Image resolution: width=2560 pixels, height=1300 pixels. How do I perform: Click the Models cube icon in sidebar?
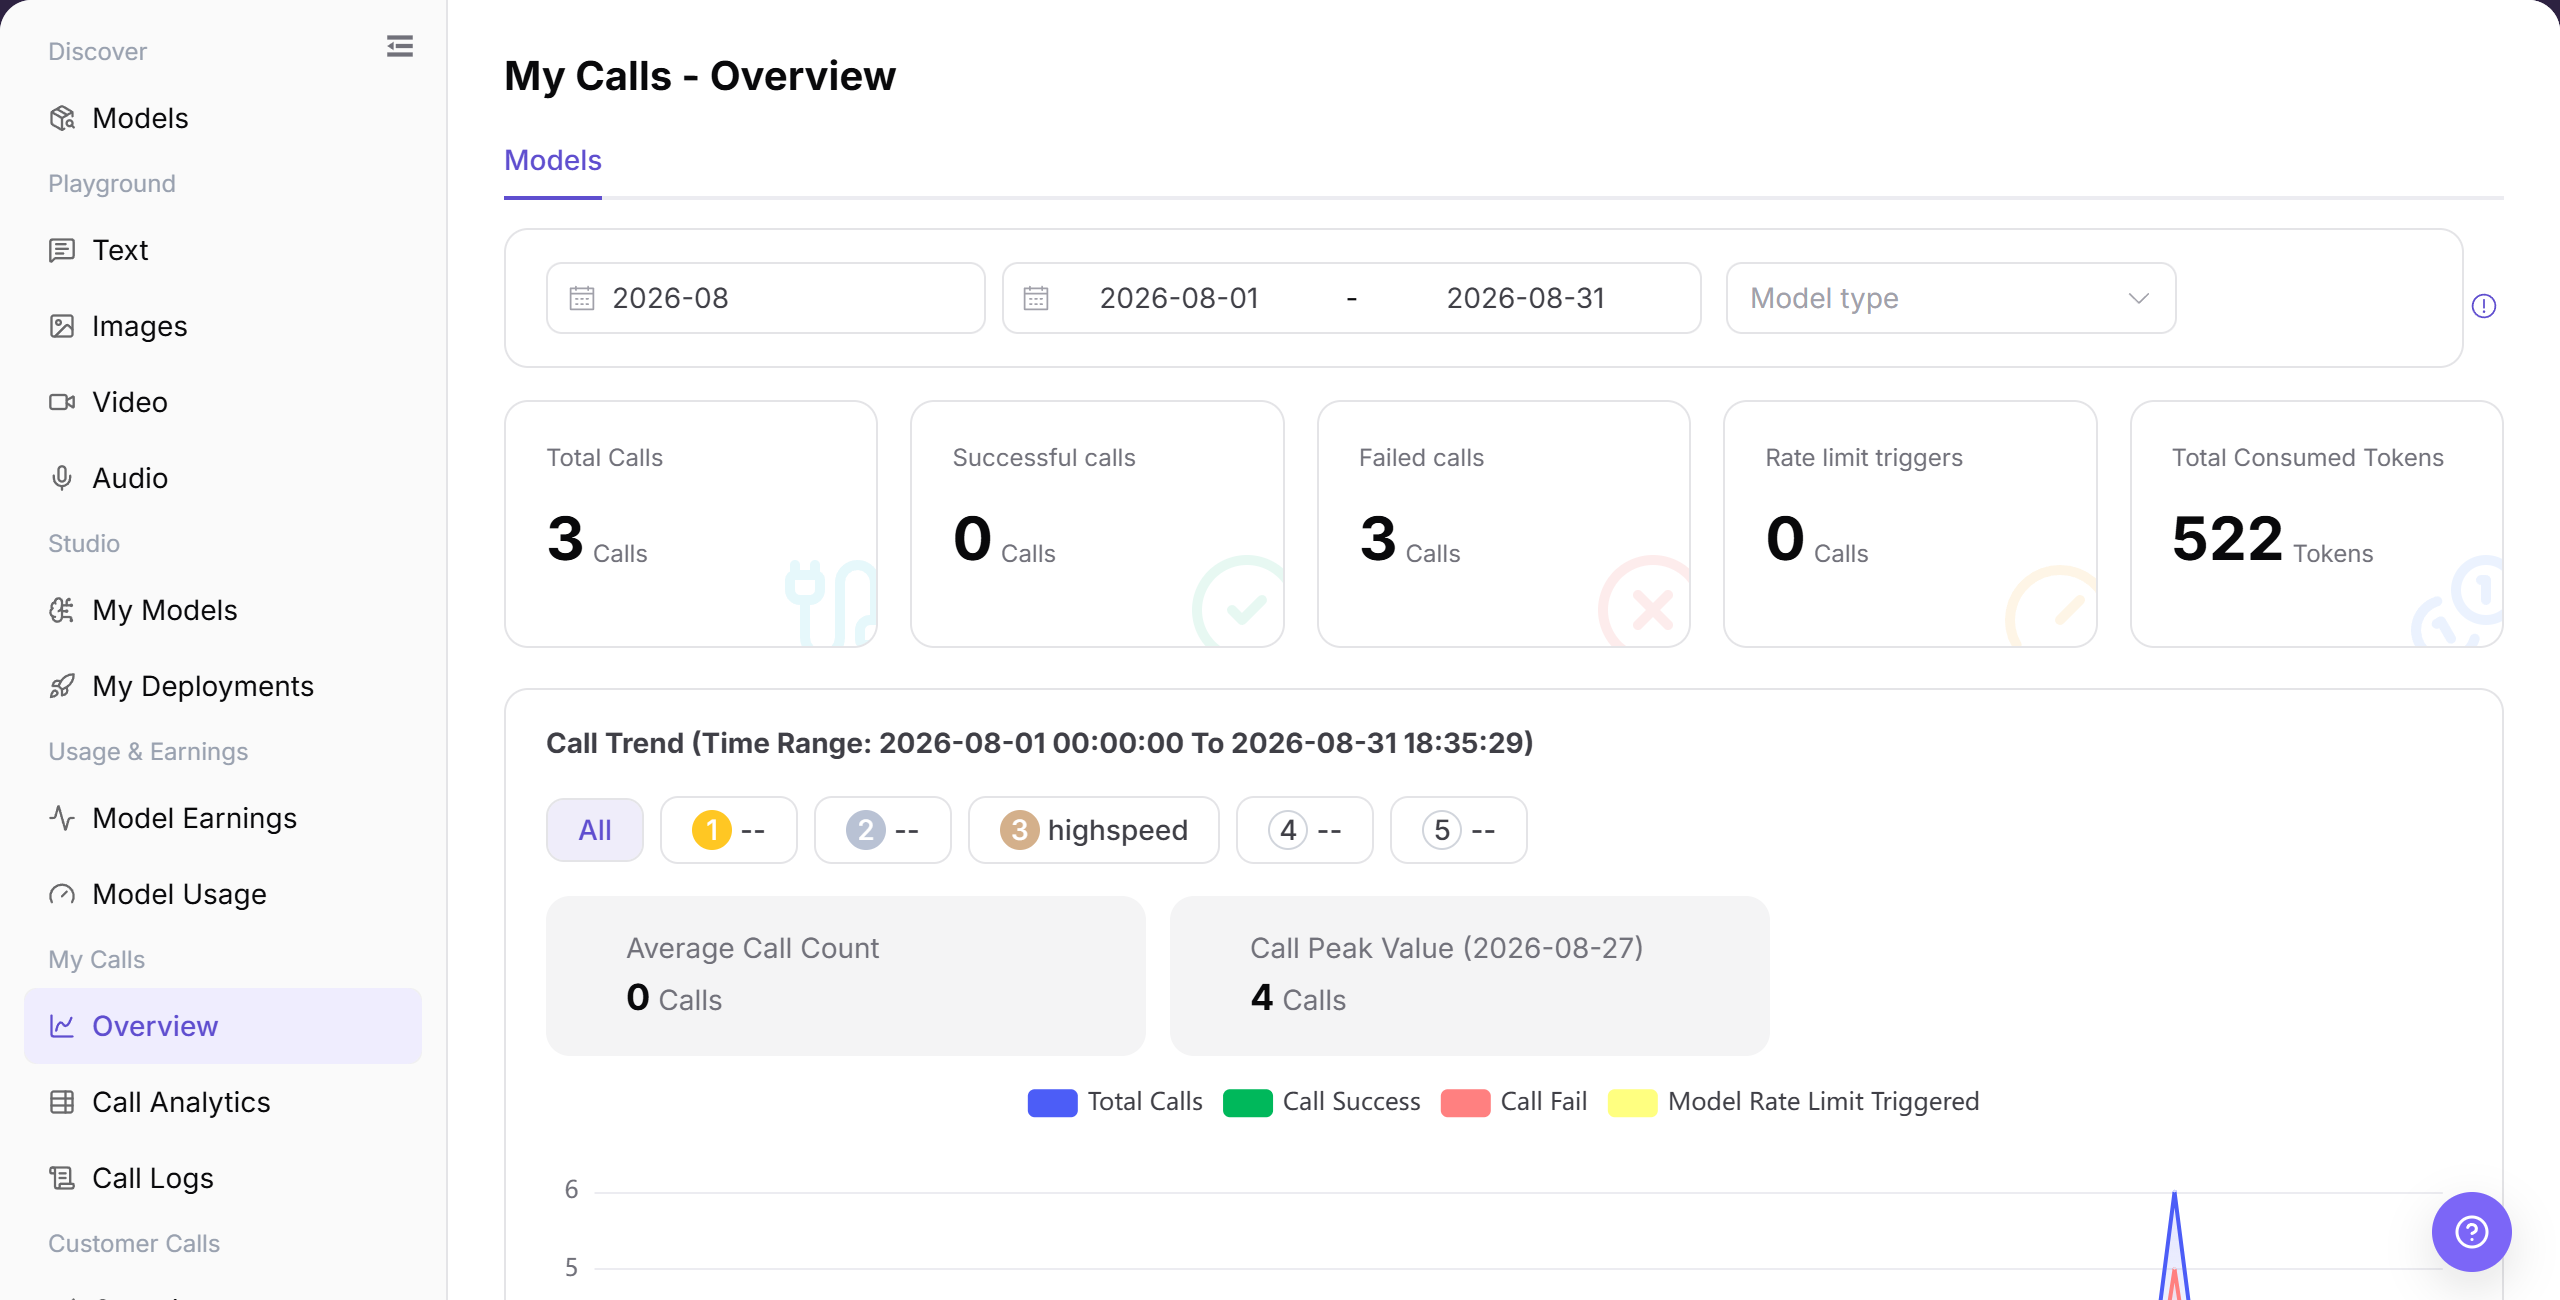(x=62, y=118)
